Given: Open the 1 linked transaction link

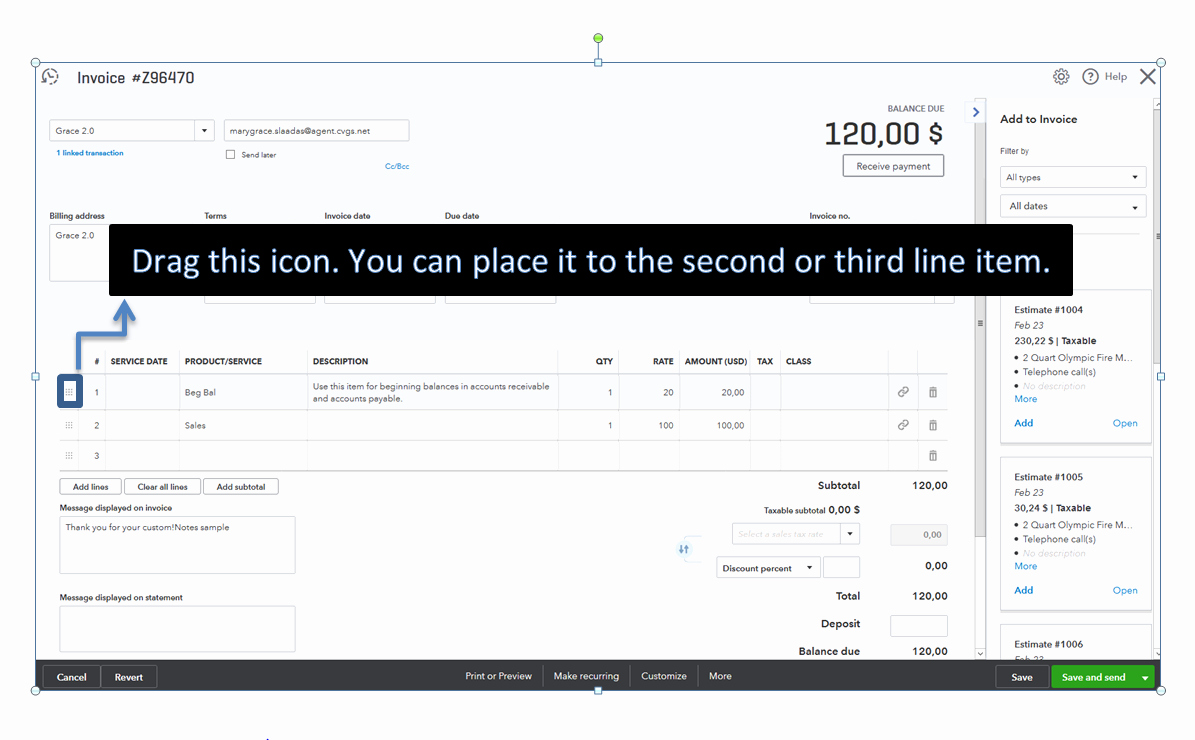Looking at the screenshot, I should (90, 152).
